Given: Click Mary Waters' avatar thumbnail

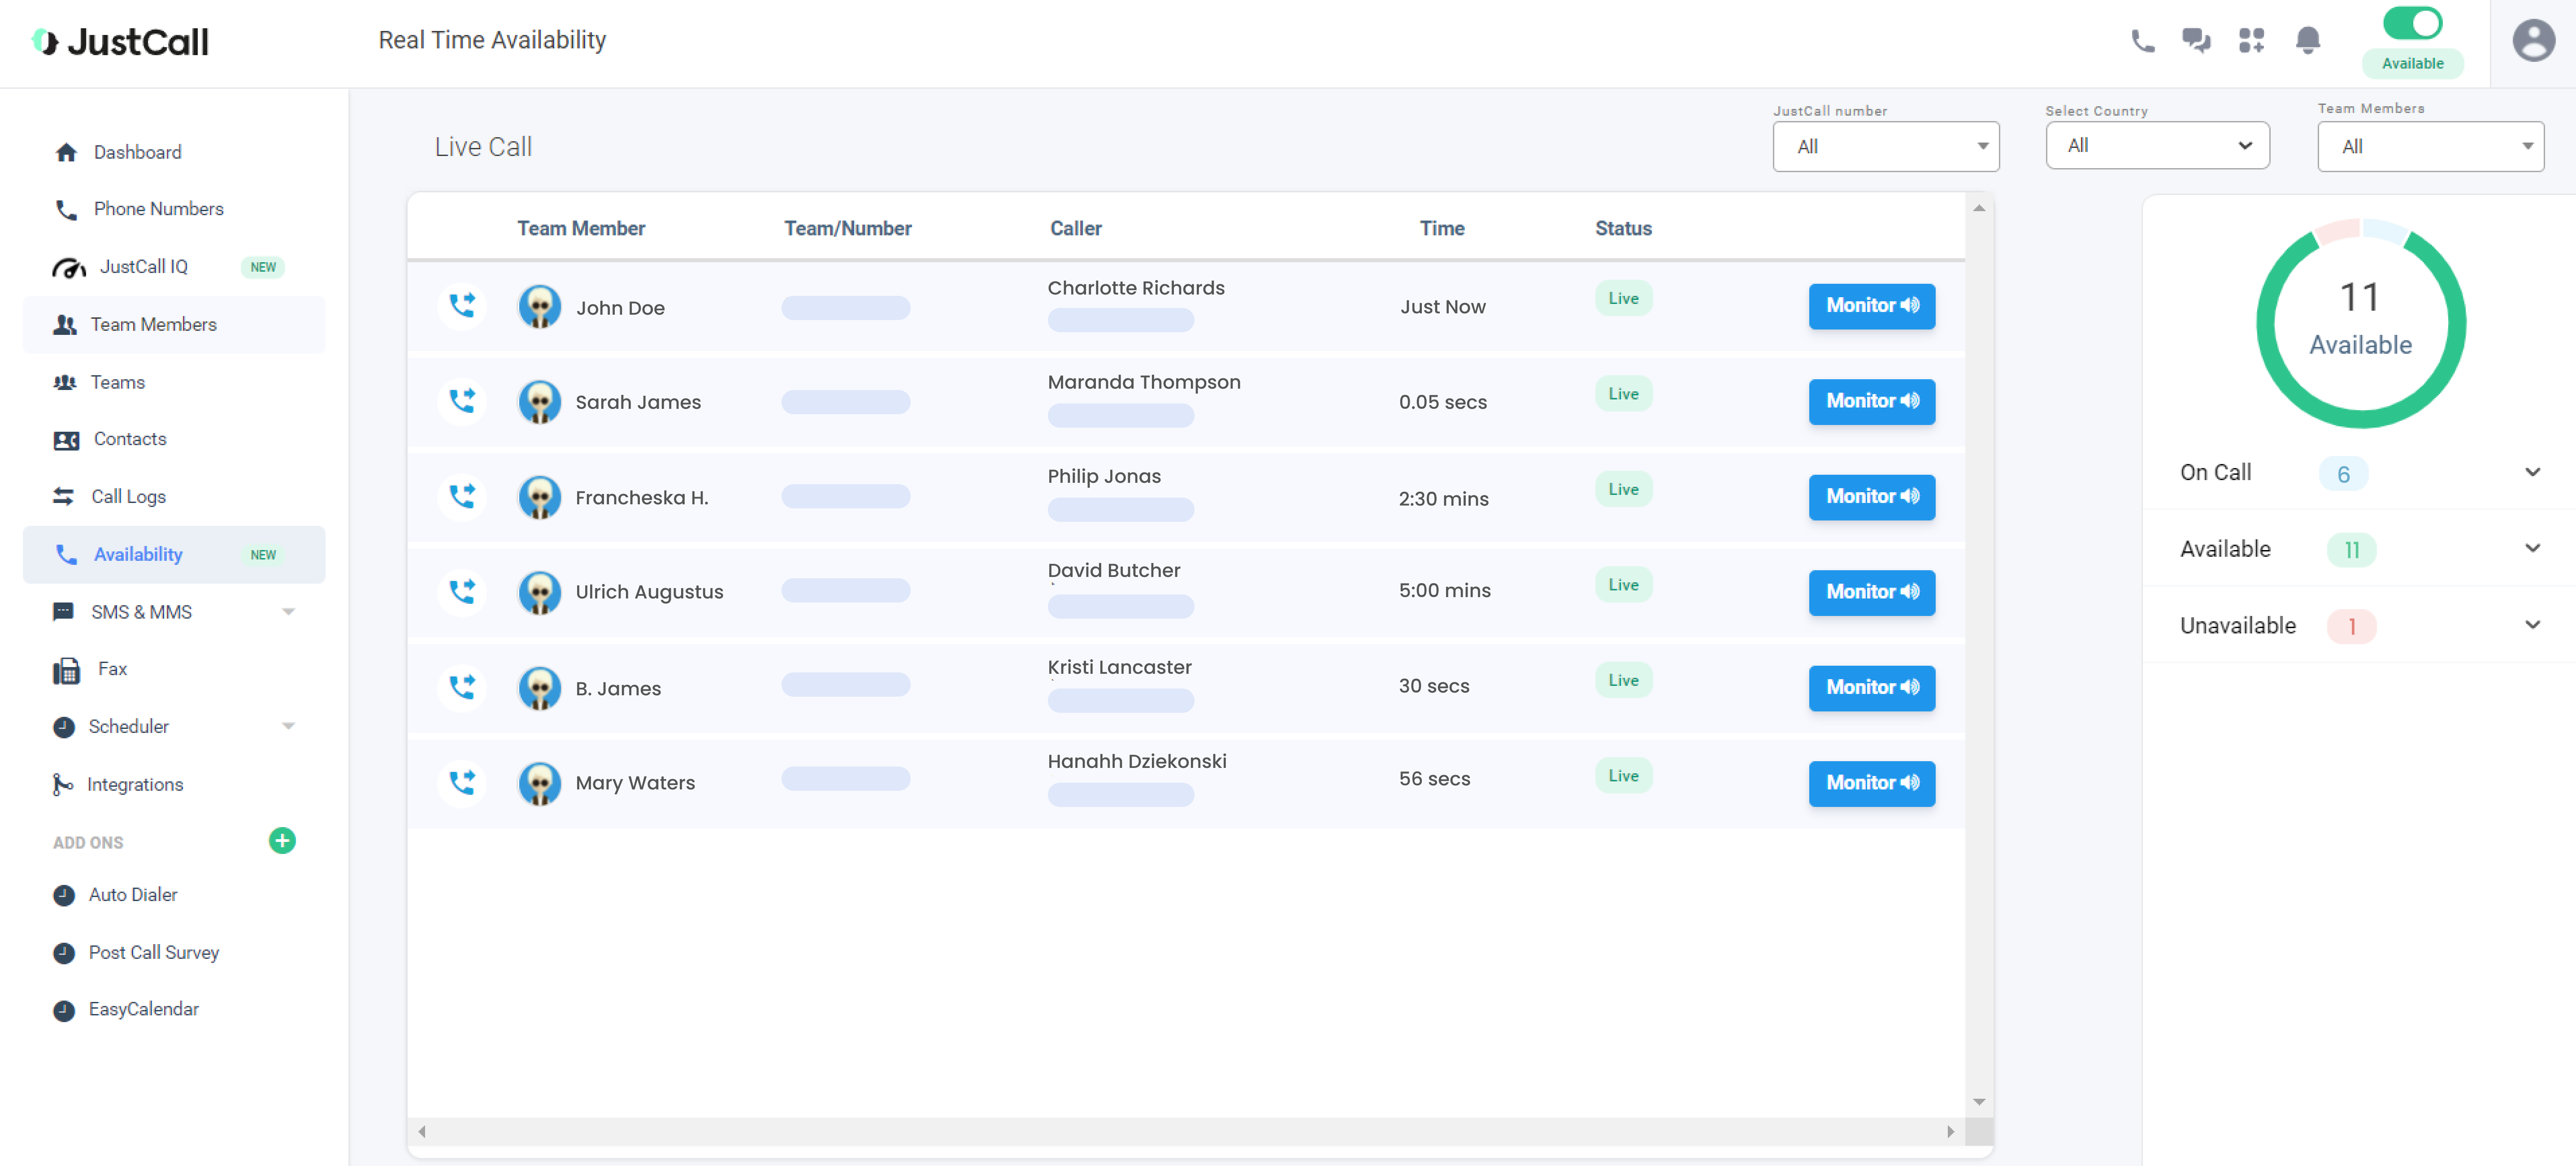Looking at the screenshot, I should pos(539,783).
